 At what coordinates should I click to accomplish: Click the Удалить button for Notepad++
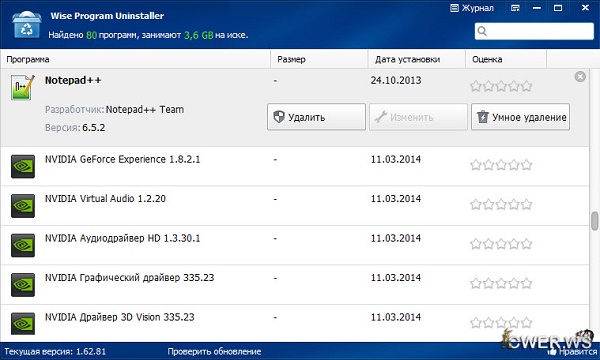pos(316,117)
